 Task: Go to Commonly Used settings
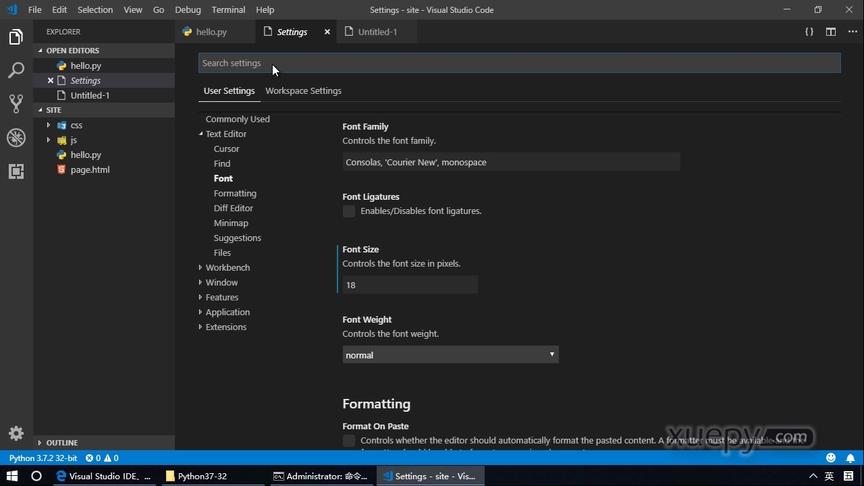(237, 119)
